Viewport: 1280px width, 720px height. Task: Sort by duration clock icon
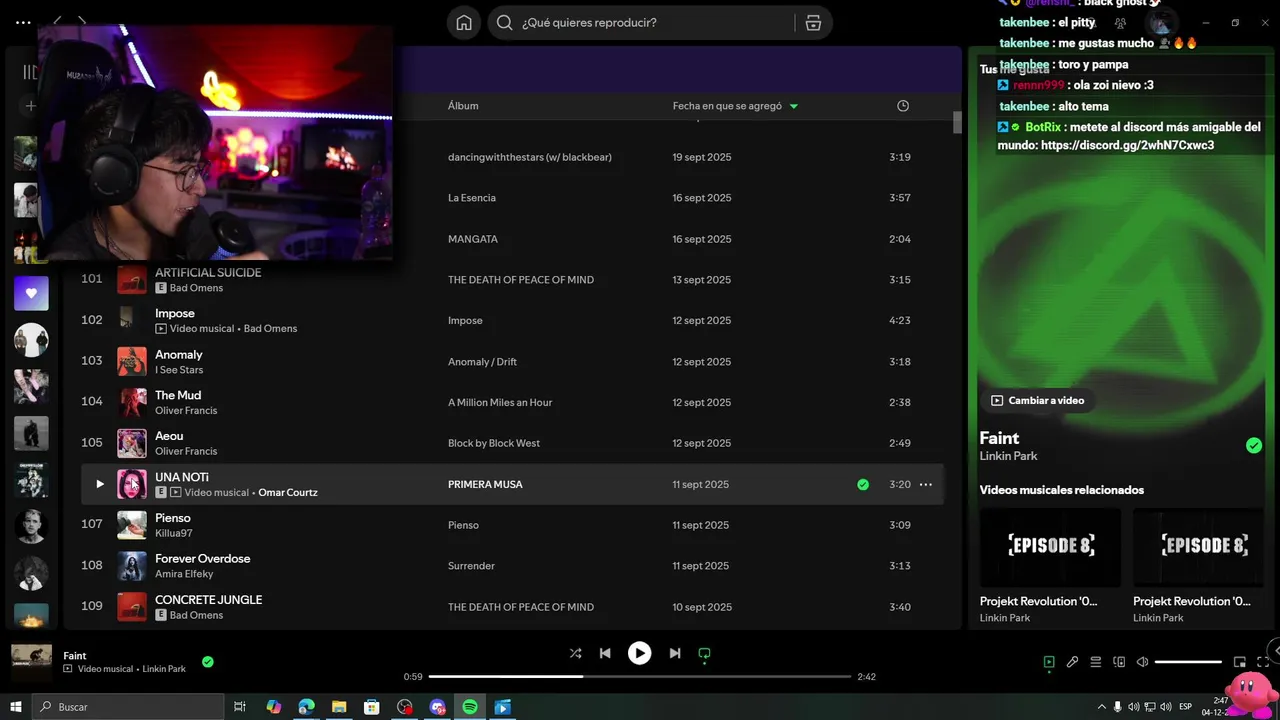pos(903,106)
